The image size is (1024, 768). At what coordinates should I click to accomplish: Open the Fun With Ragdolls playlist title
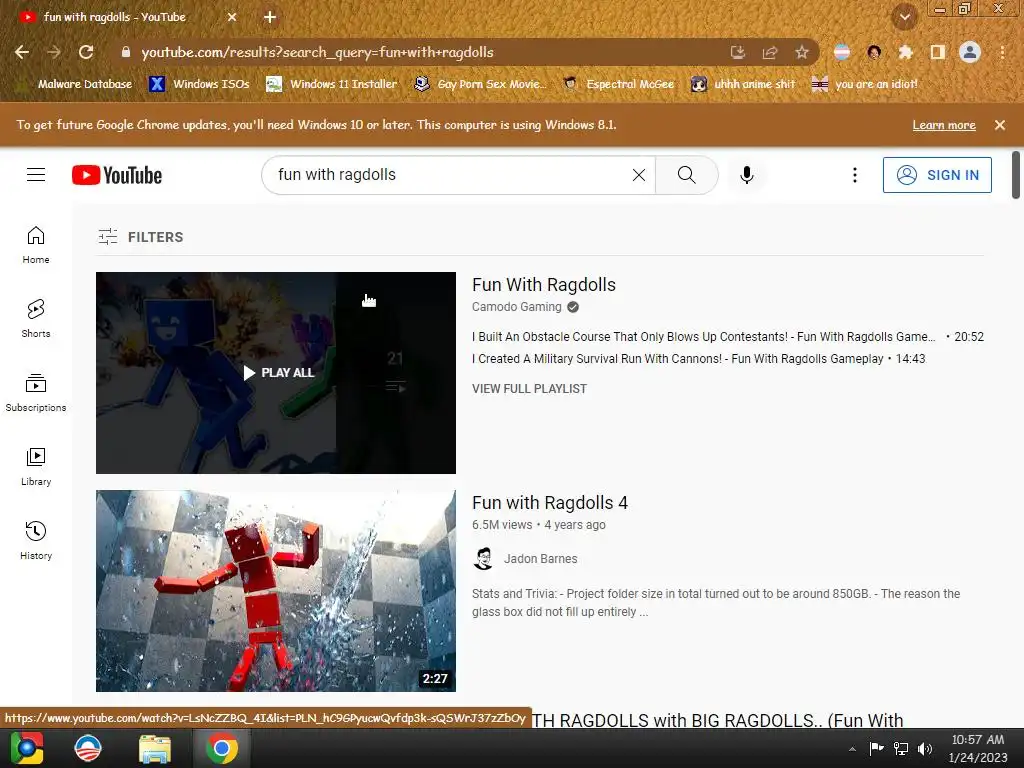[x=544, y=285]
